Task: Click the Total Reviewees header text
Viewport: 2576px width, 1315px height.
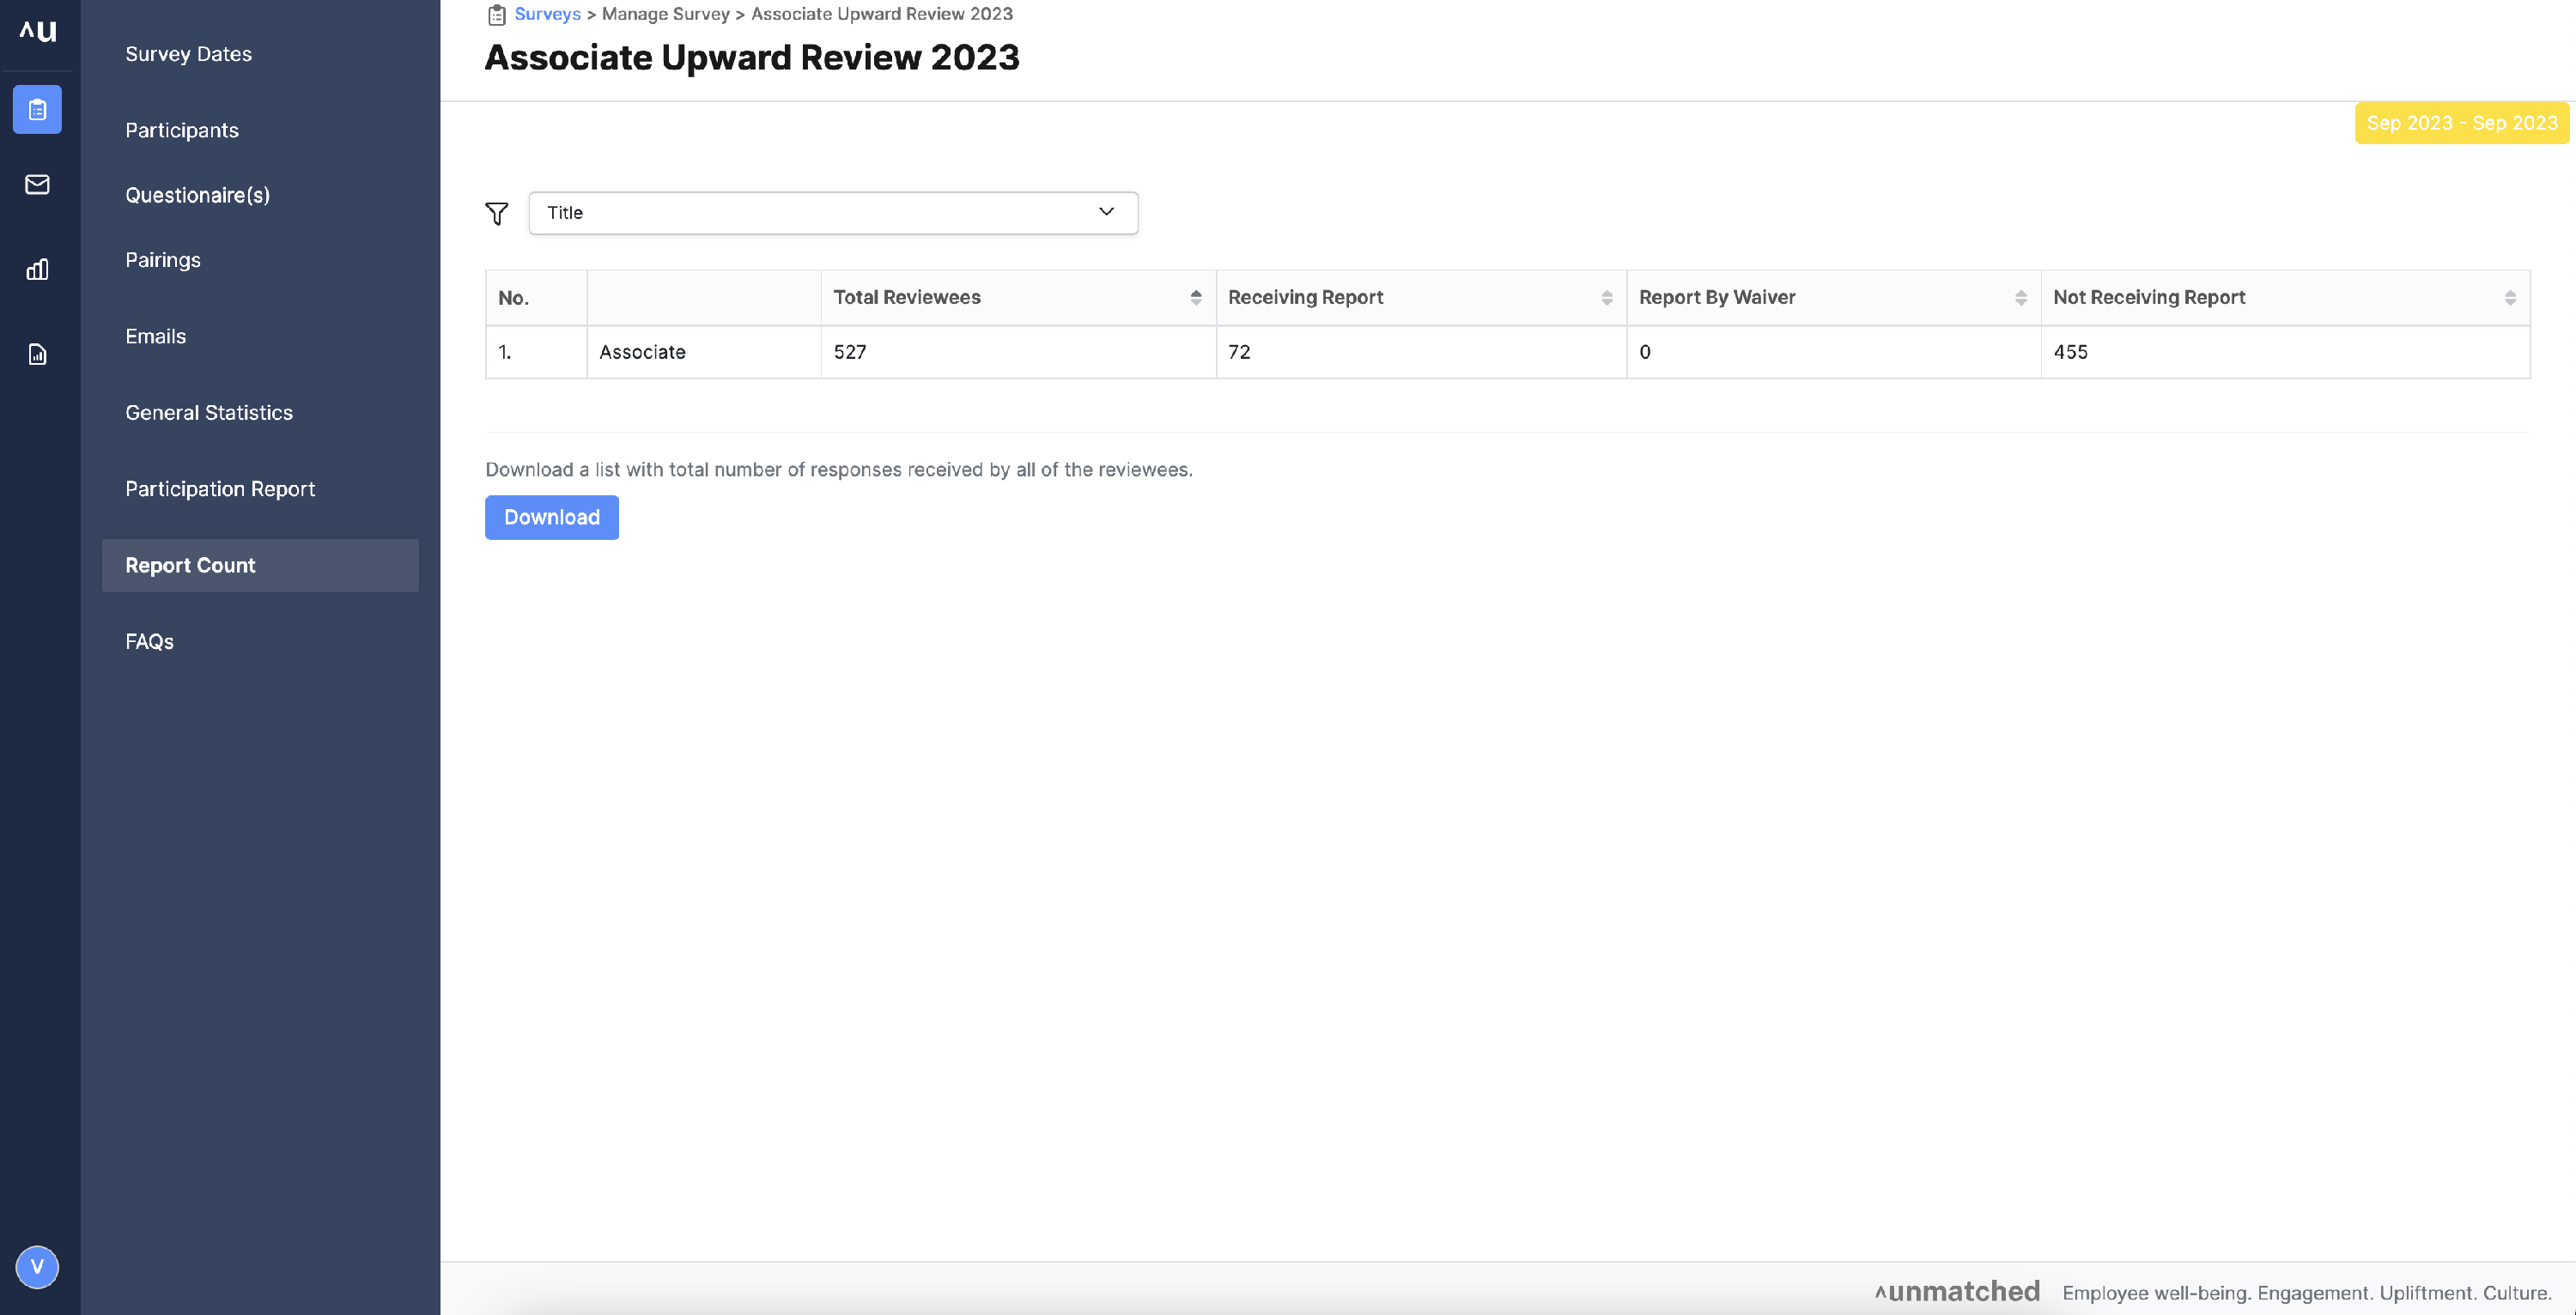Action: [x=907, y=298]
